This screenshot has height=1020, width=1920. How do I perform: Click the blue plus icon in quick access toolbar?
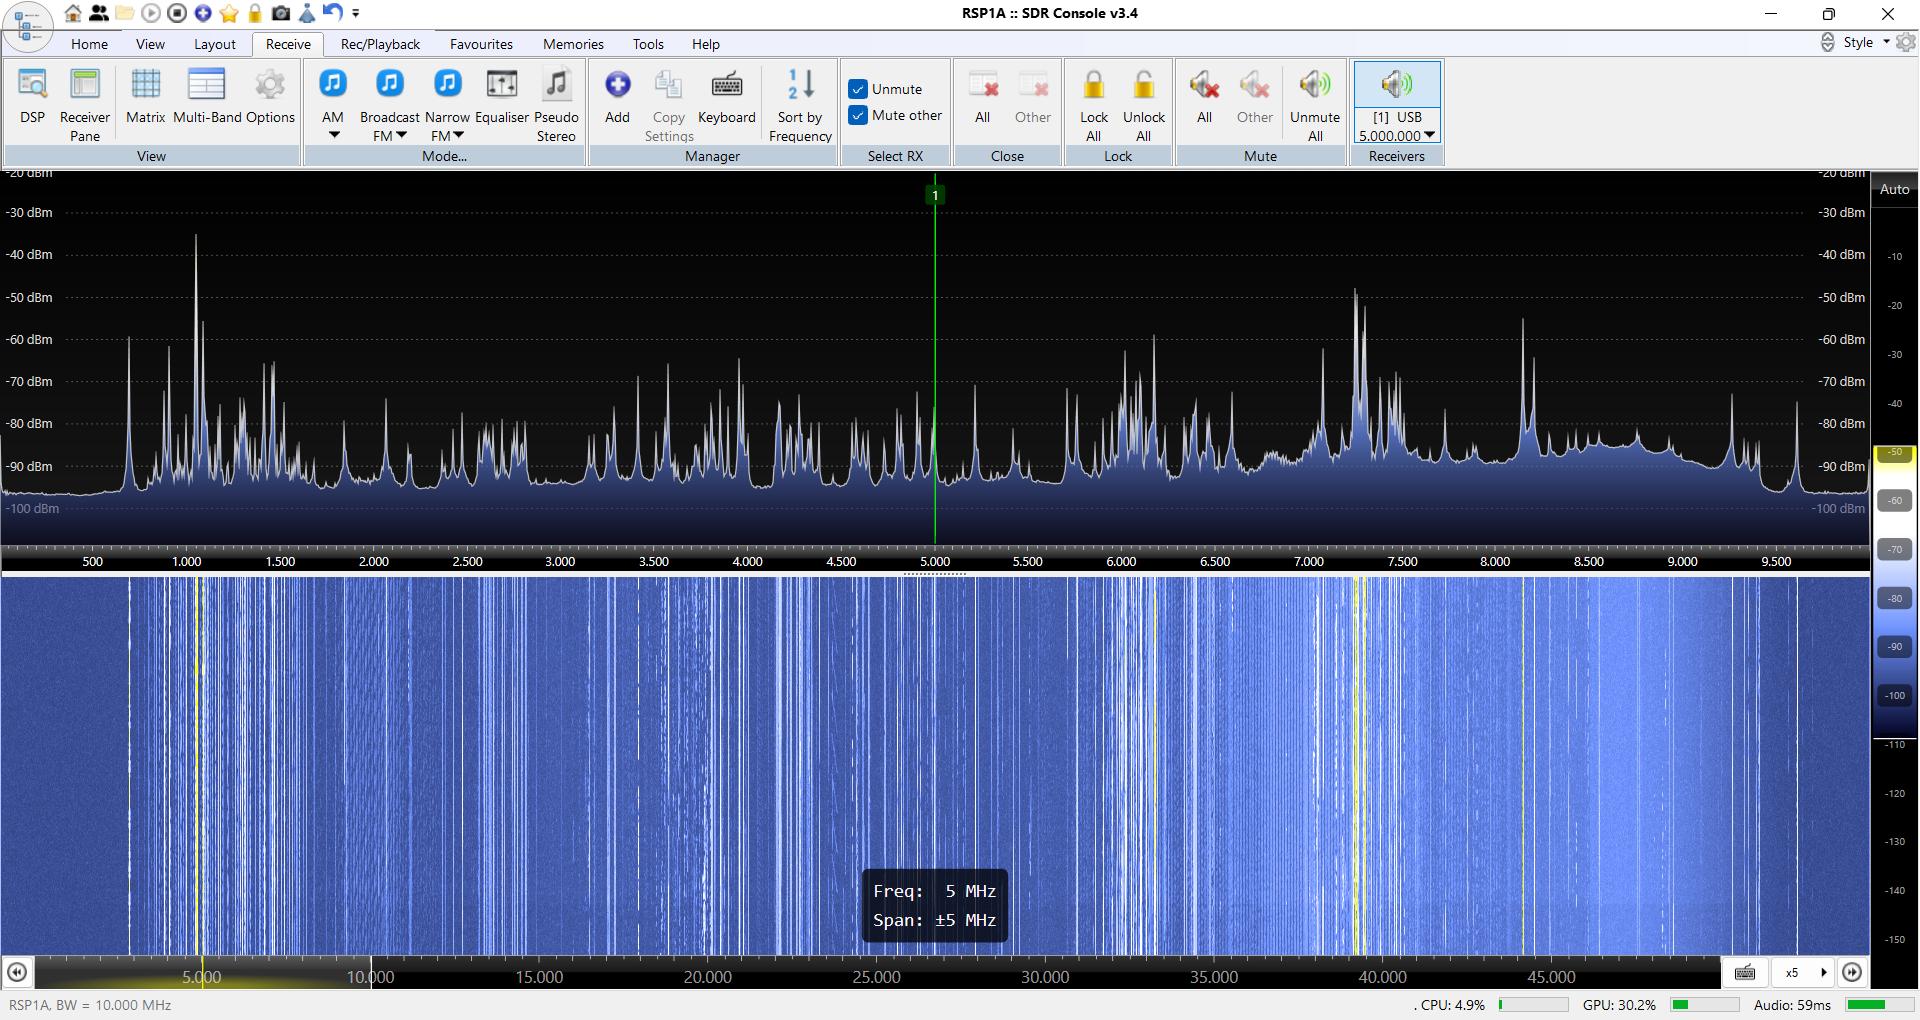(x=203, y=13)
